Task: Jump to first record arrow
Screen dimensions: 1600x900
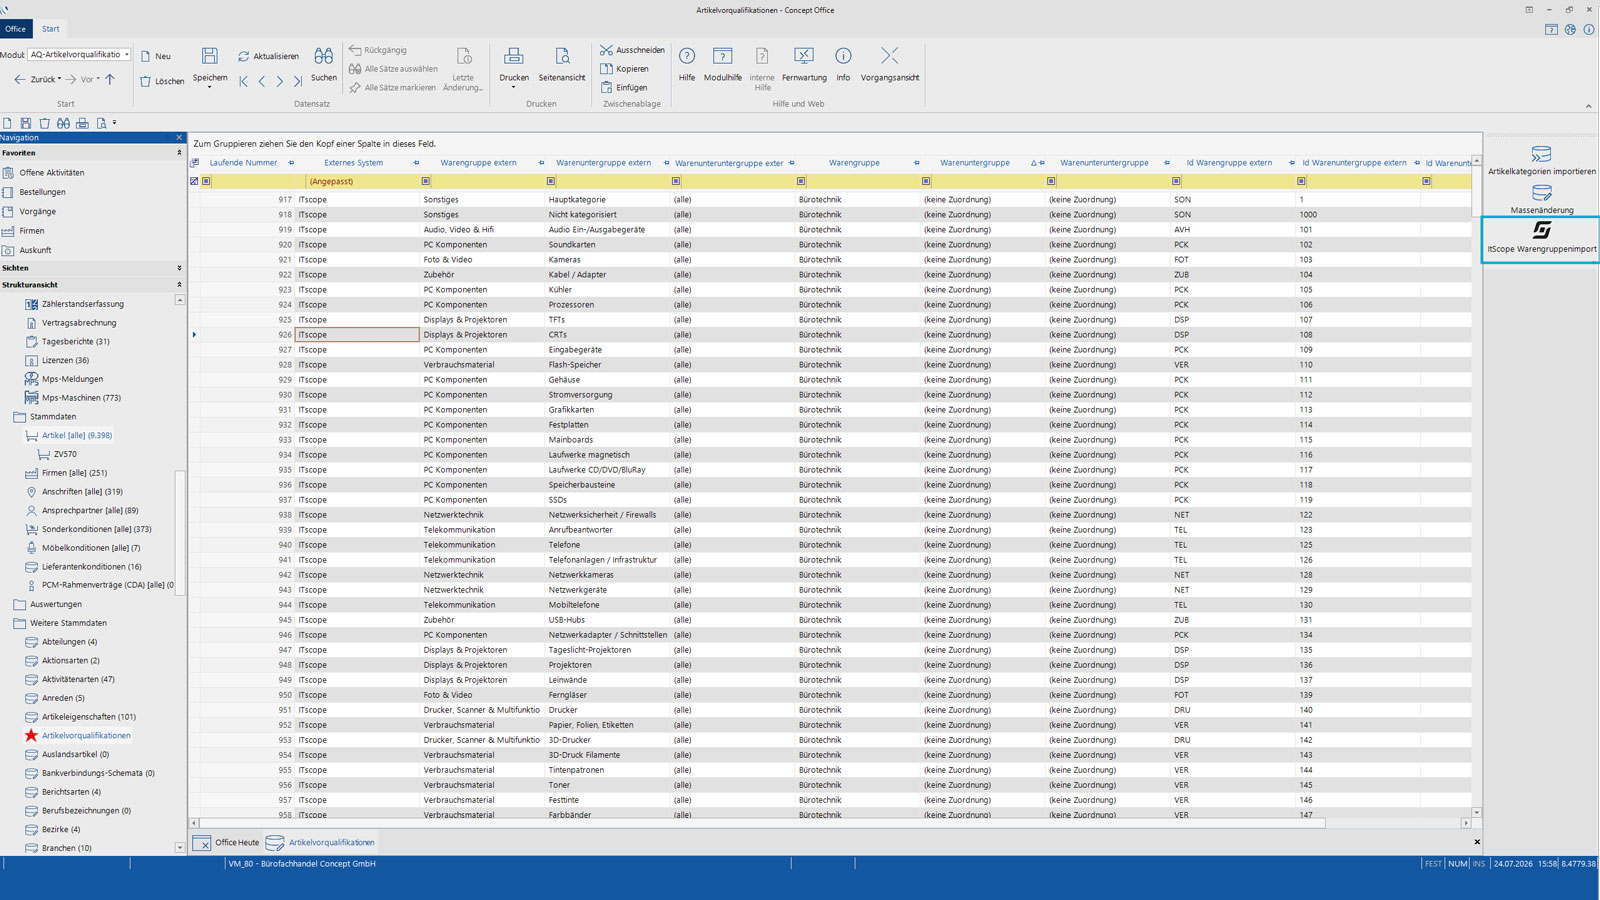Action: [x=243, y=81]
